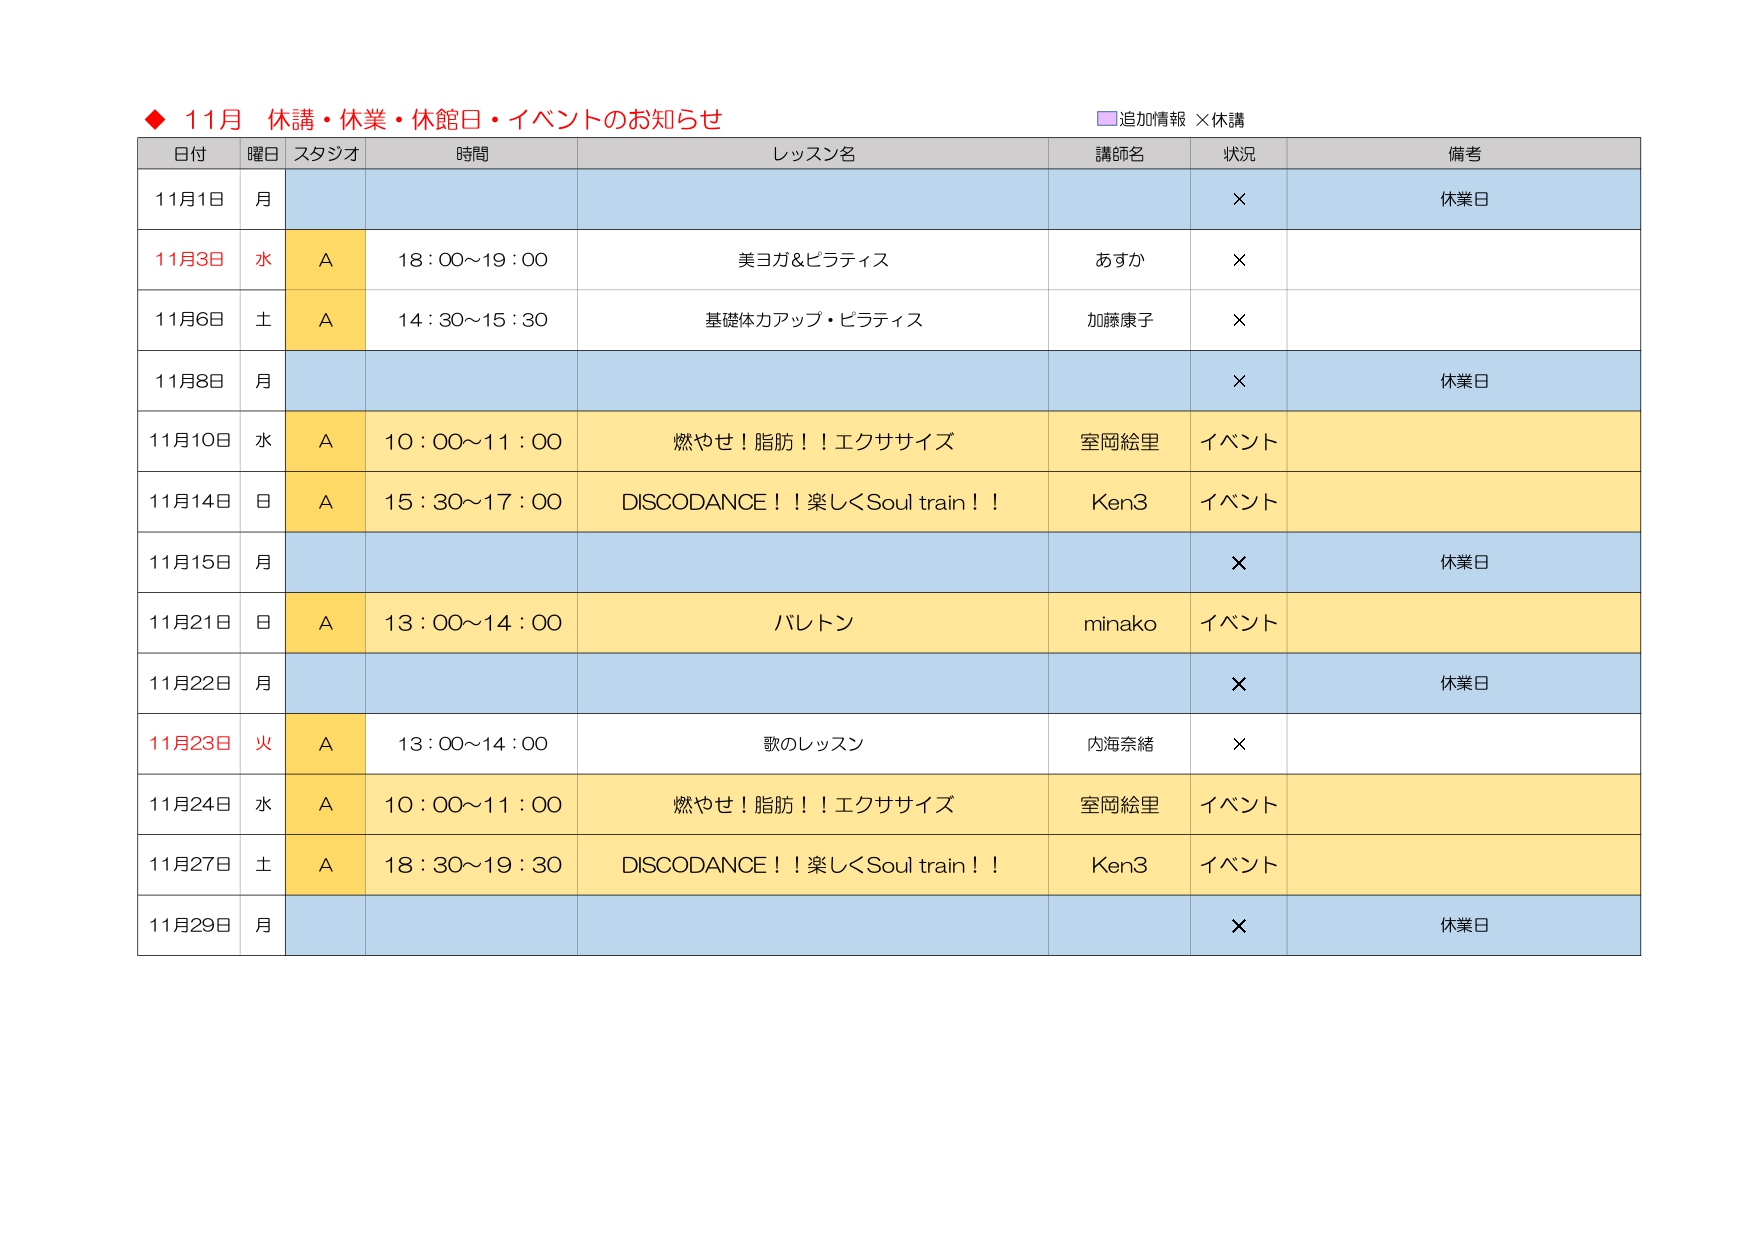Select the 11月27日 date cell
Image resolution: width=1754 pixels, height=1240 pixels.
(x=189, y=864)
